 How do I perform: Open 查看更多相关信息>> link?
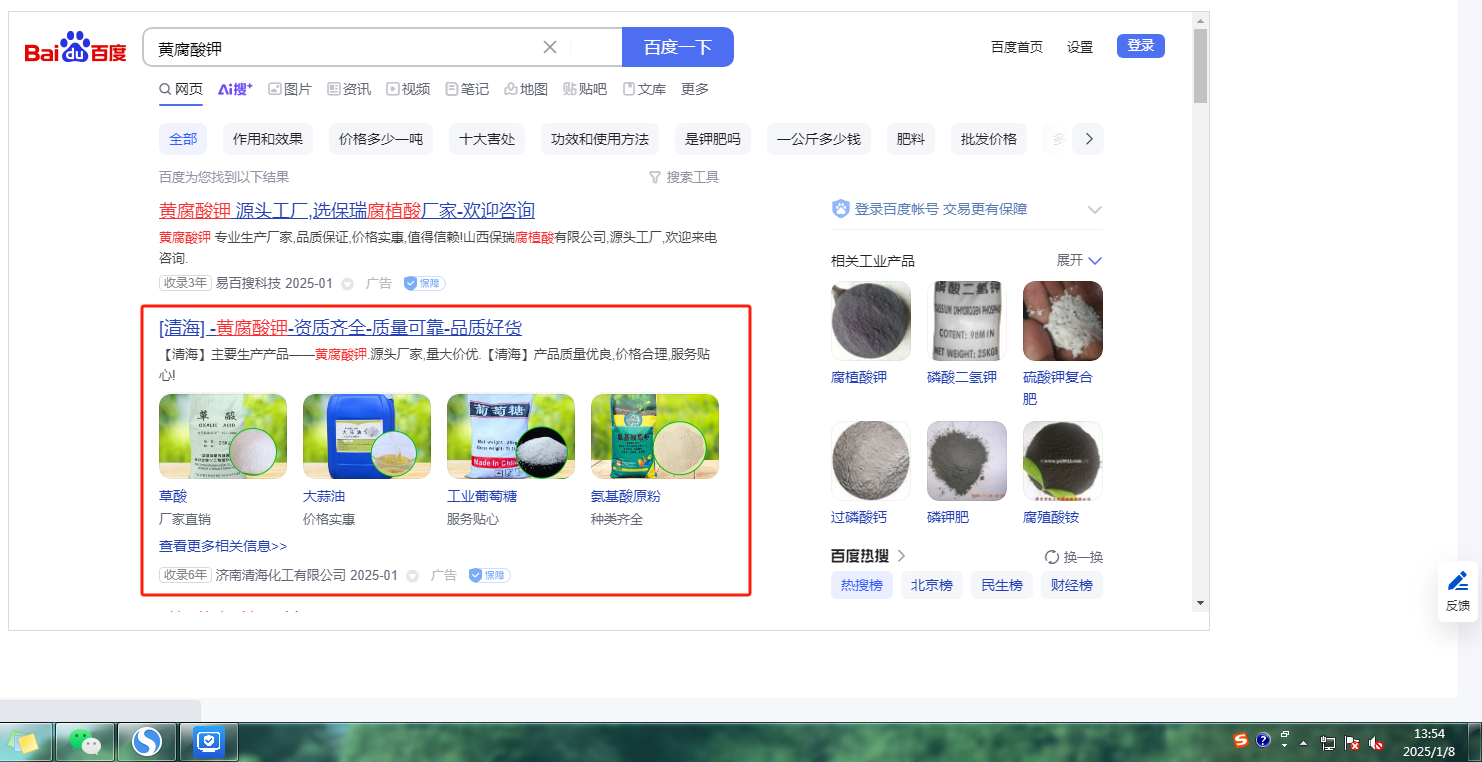(223, 546)
